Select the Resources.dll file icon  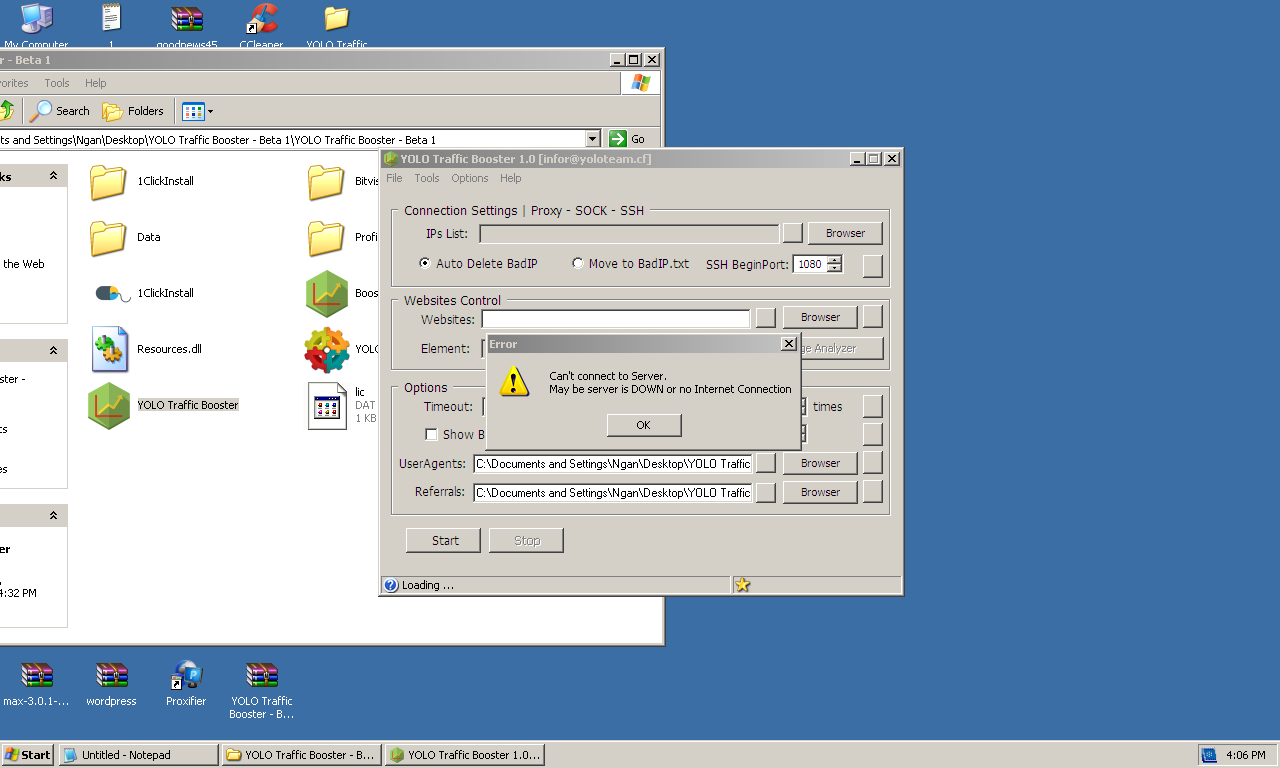pyautogui.click(x=109, y=349)
